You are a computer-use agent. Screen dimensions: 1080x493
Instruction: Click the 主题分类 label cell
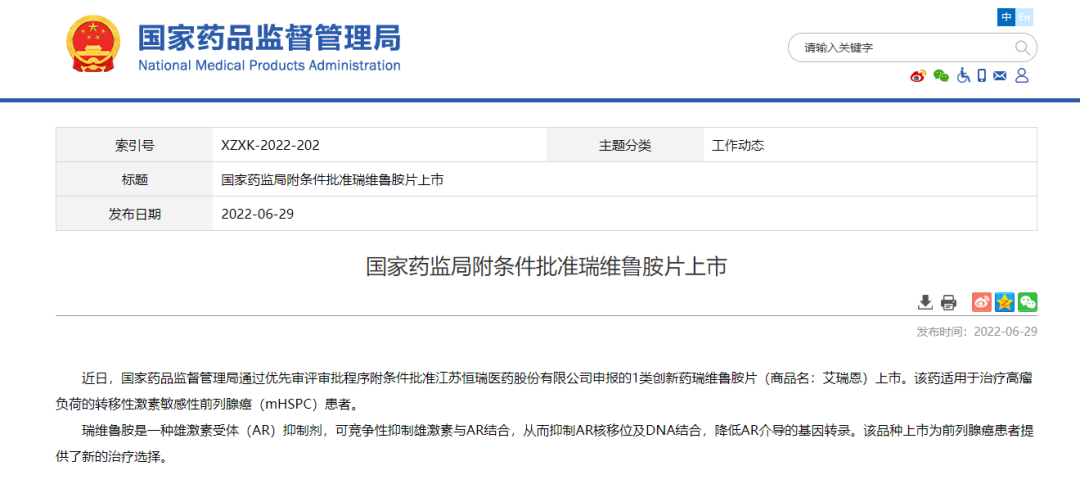625,145
